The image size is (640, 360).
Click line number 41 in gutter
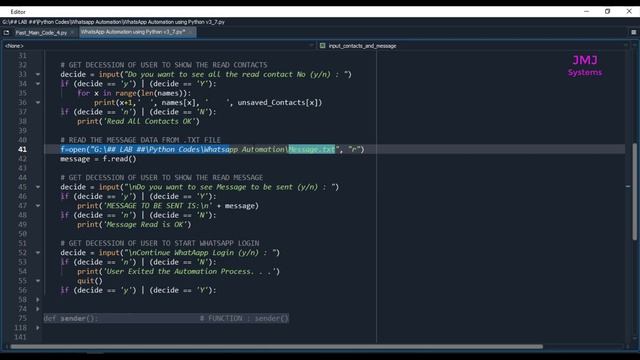pos(22,149)
